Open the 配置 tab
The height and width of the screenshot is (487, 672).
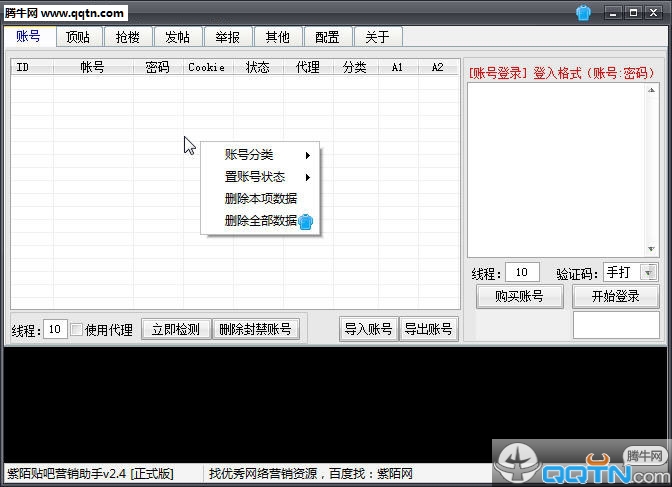click(327, 37)
